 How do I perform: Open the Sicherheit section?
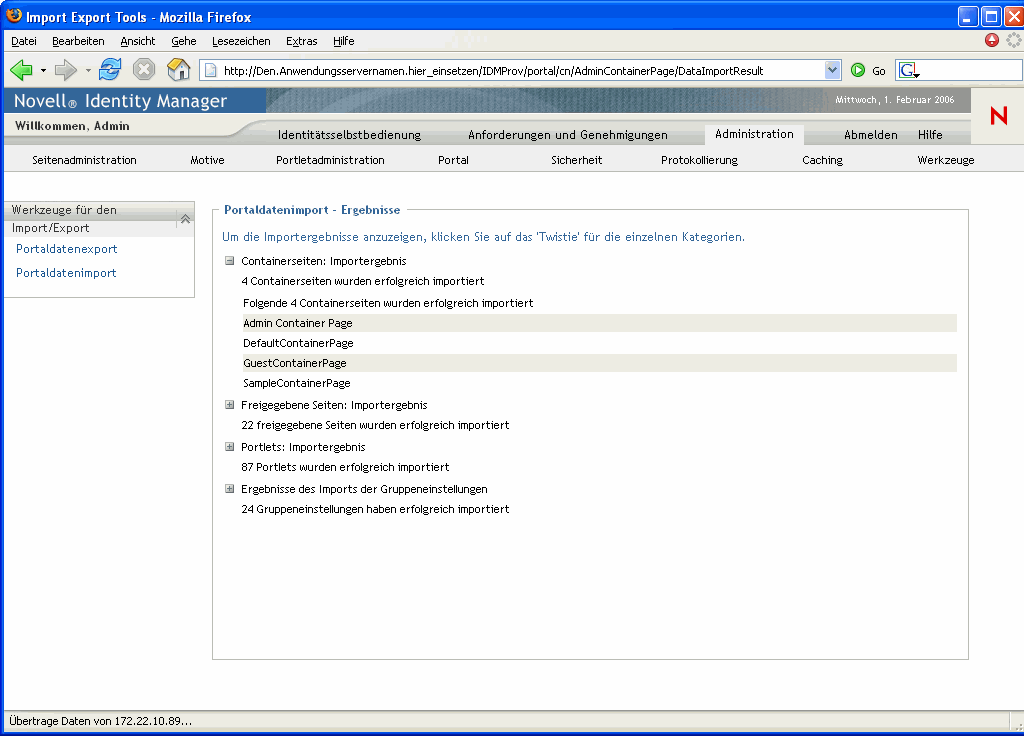coord(576,160)
